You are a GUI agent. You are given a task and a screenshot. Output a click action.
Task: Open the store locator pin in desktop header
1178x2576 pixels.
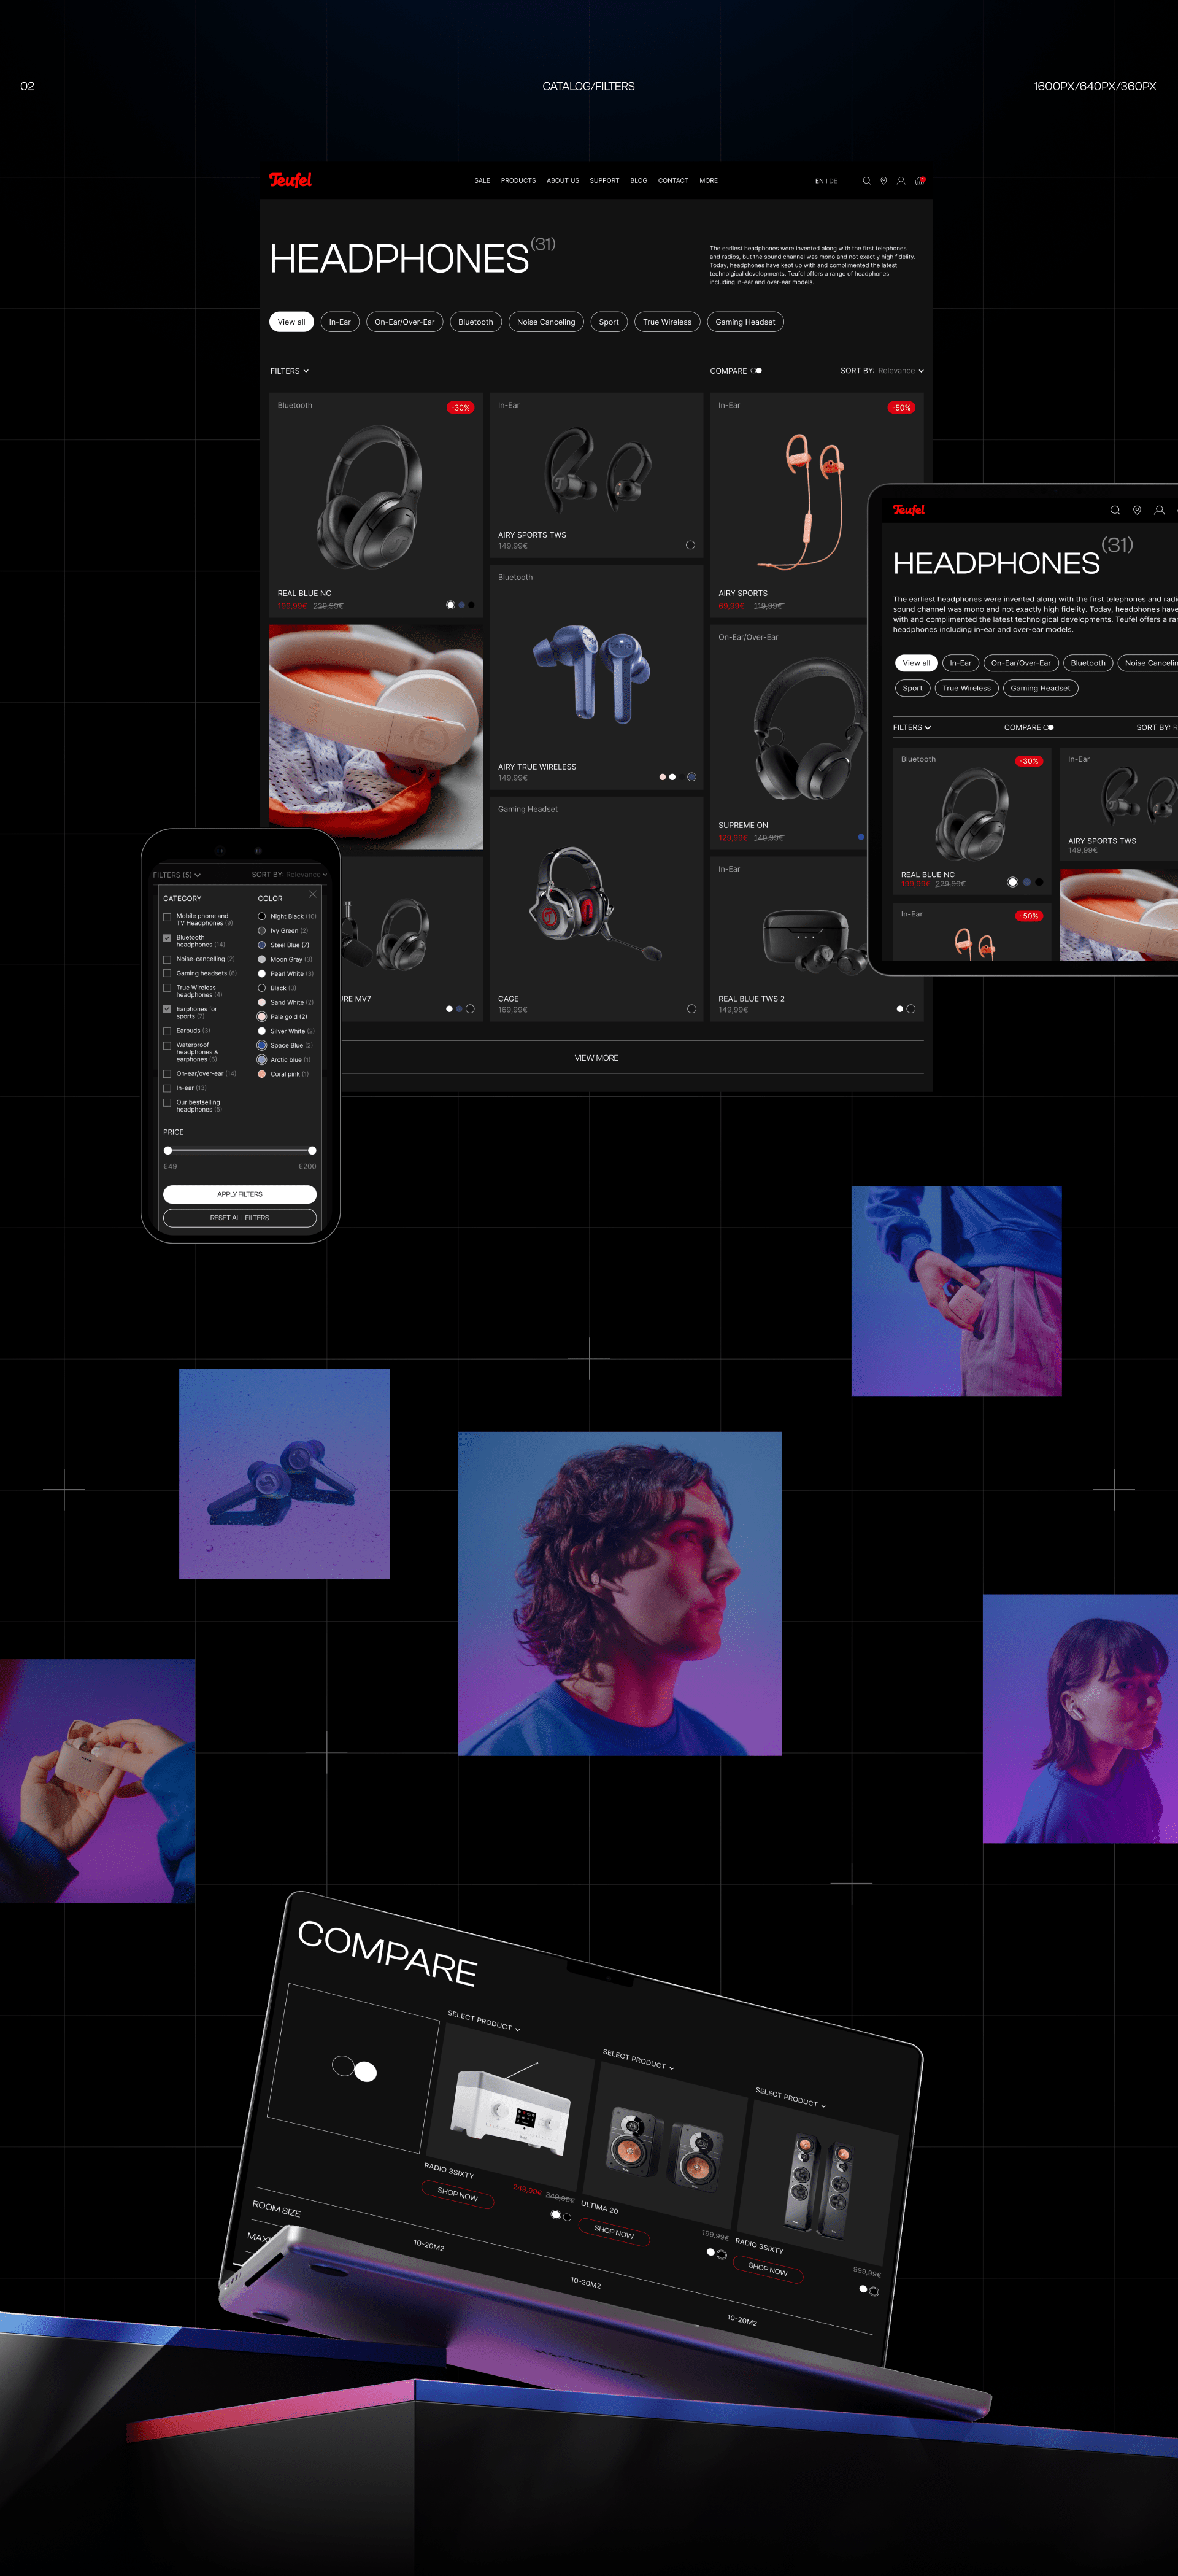(x=883, y=181)
